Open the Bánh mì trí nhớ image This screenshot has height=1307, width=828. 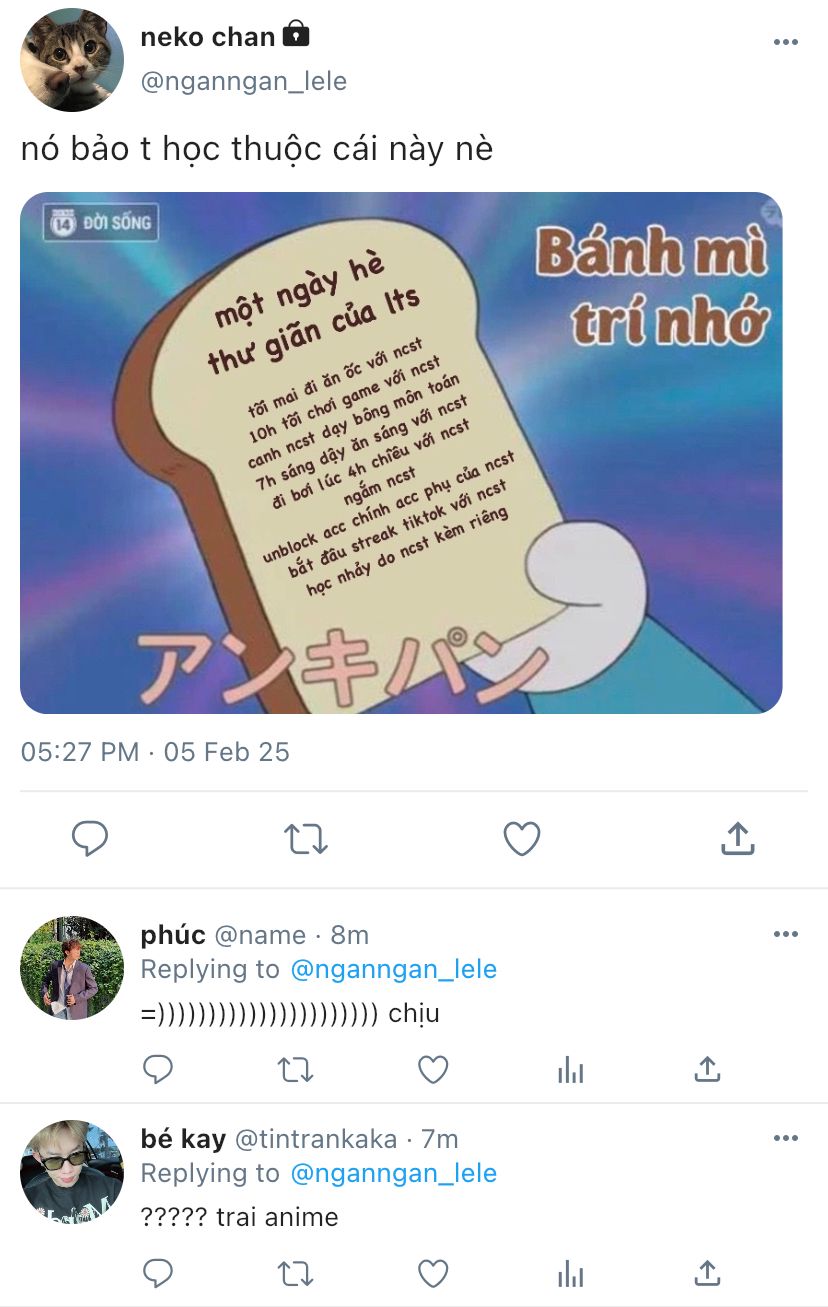click(x=401, y=453)
